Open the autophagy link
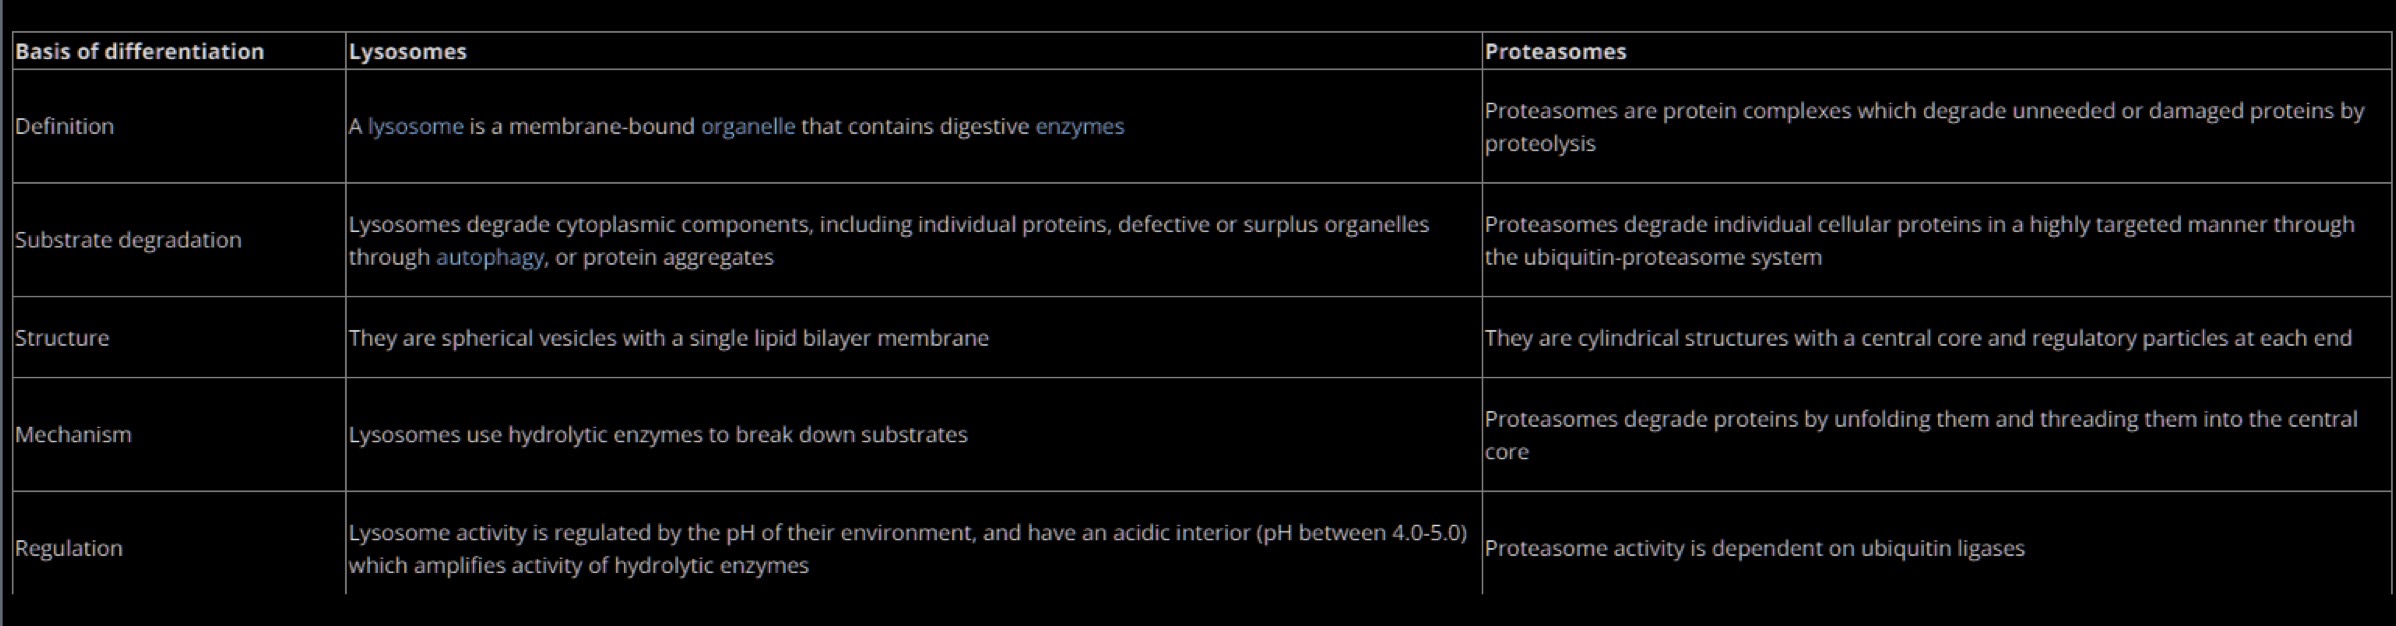The image size is (2396, 626). [489, 257]
